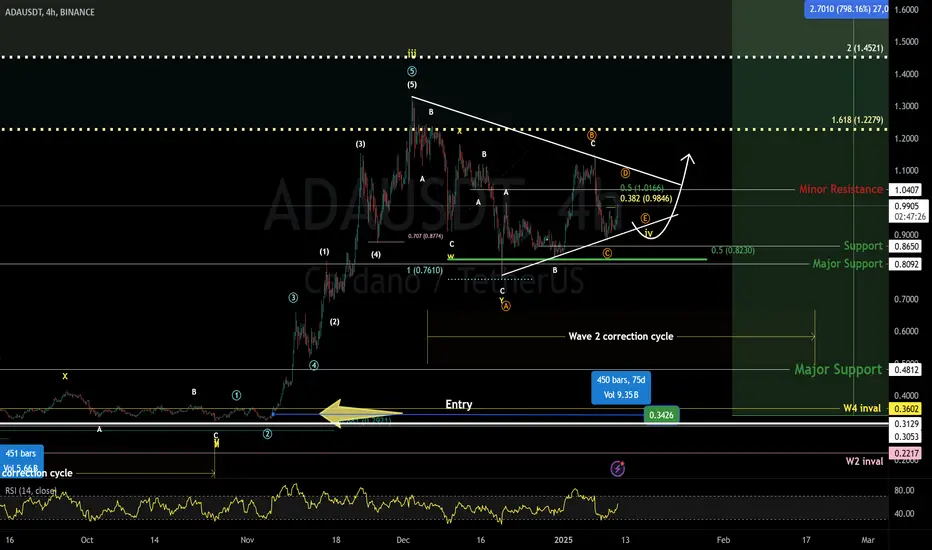Click the ADAUSDT, 4h, BINANCE symbol title
Screen dimensions: 932x550
tap(49, 12)
